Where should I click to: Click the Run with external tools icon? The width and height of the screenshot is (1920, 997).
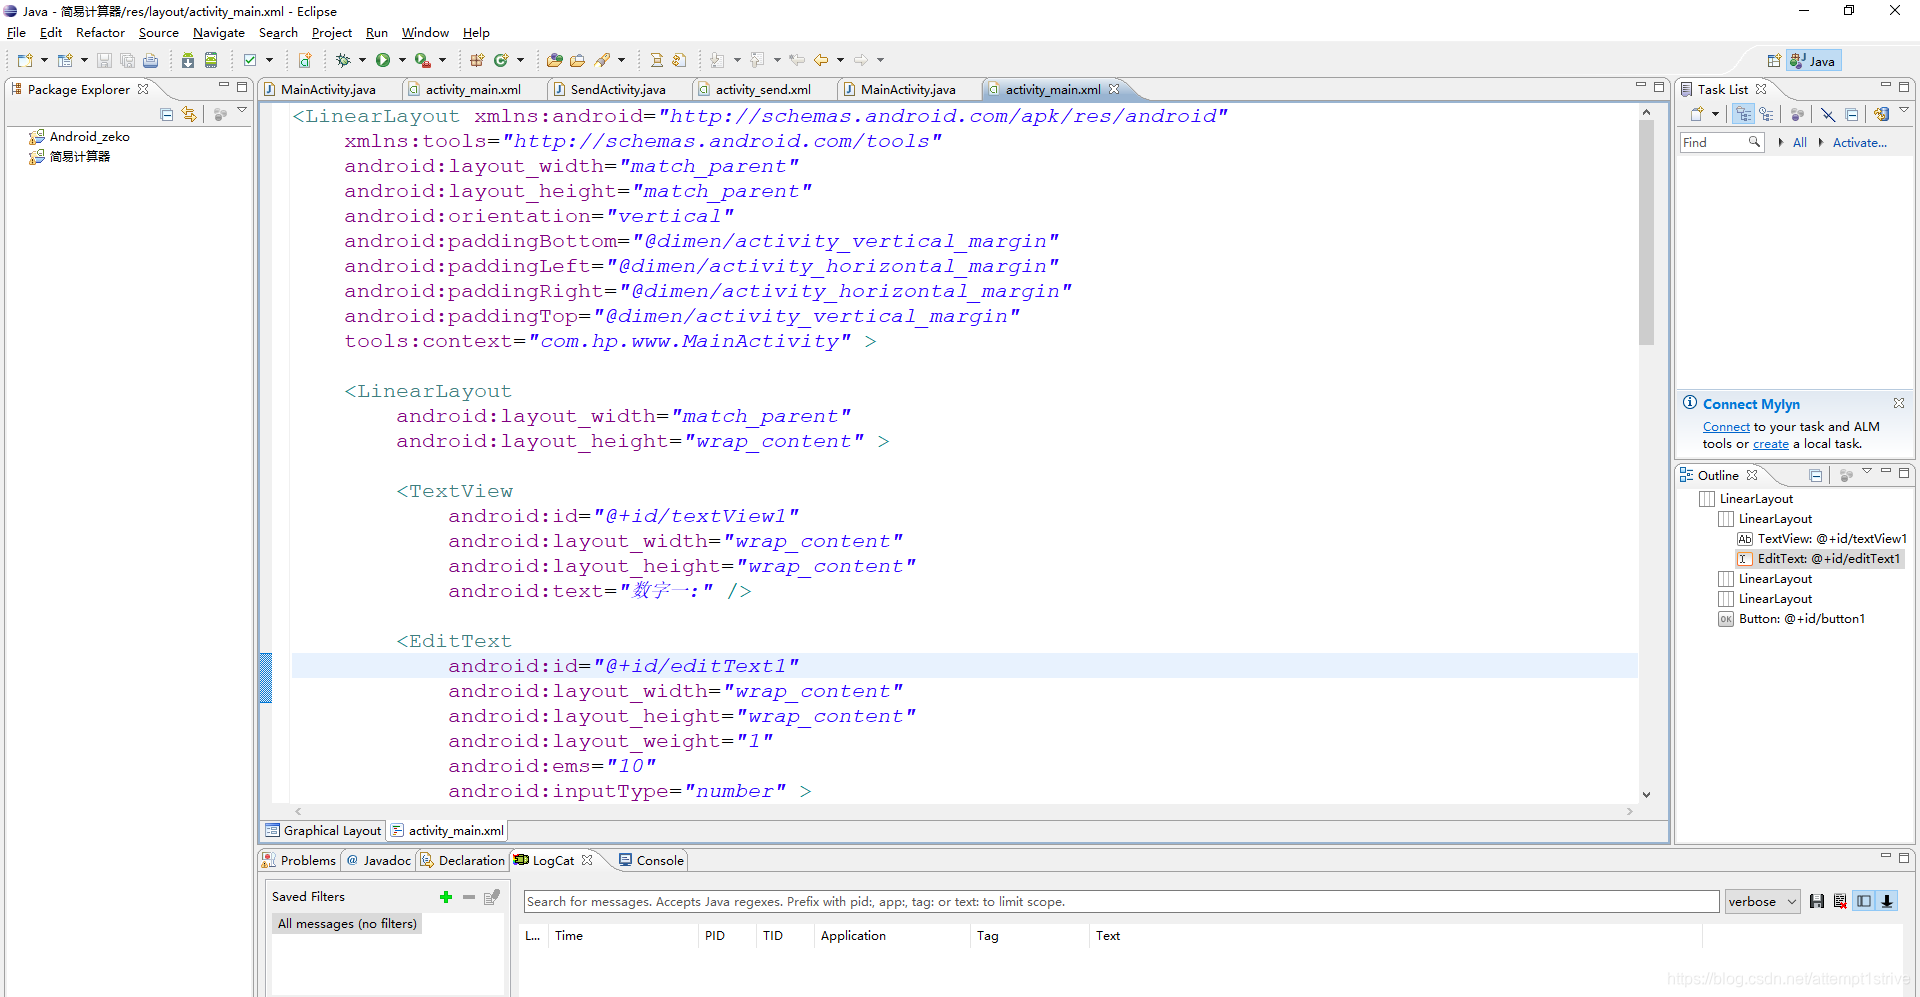click(422, 60)
